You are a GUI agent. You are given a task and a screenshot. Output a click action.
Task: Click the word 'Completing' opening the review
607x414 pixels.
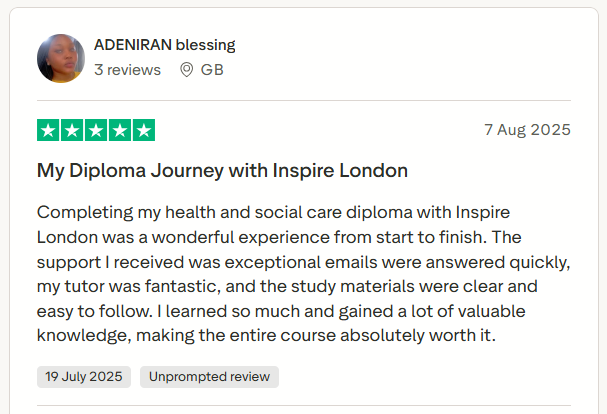(x=84, y=213)
